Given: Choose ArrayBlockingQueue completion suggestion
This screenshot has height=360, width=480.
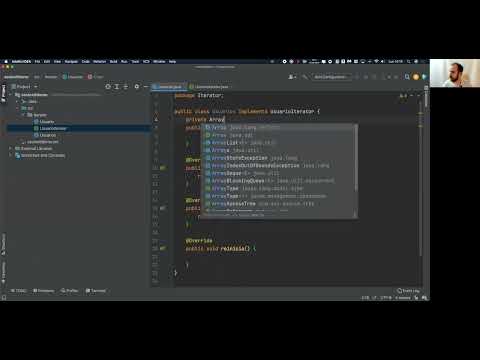Looking at the screenshot, I should pos(279,181).
